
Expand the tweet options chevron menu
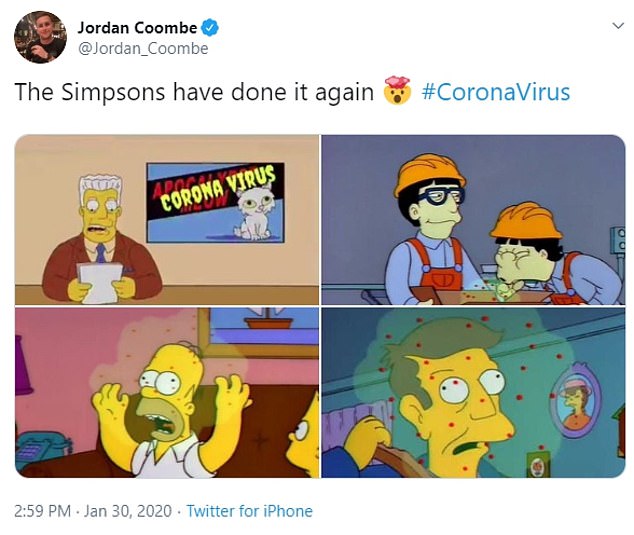tap(618, 26)
